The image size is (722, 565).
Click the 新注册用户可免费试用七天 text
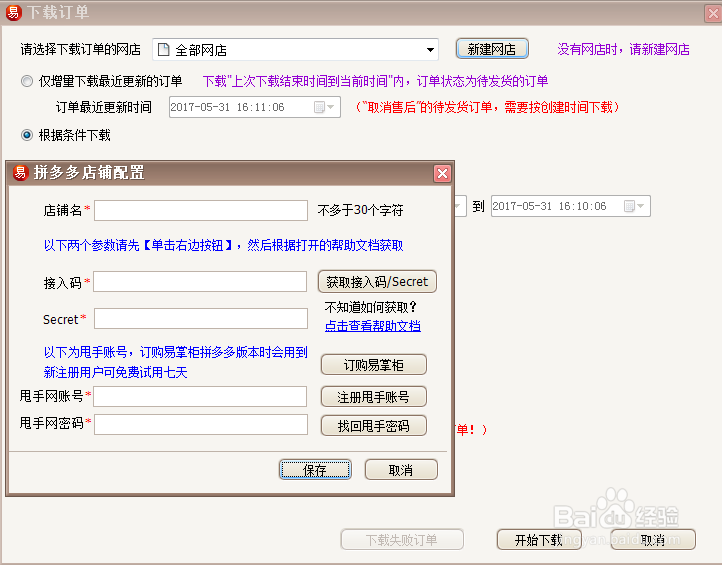click(116, 372)
